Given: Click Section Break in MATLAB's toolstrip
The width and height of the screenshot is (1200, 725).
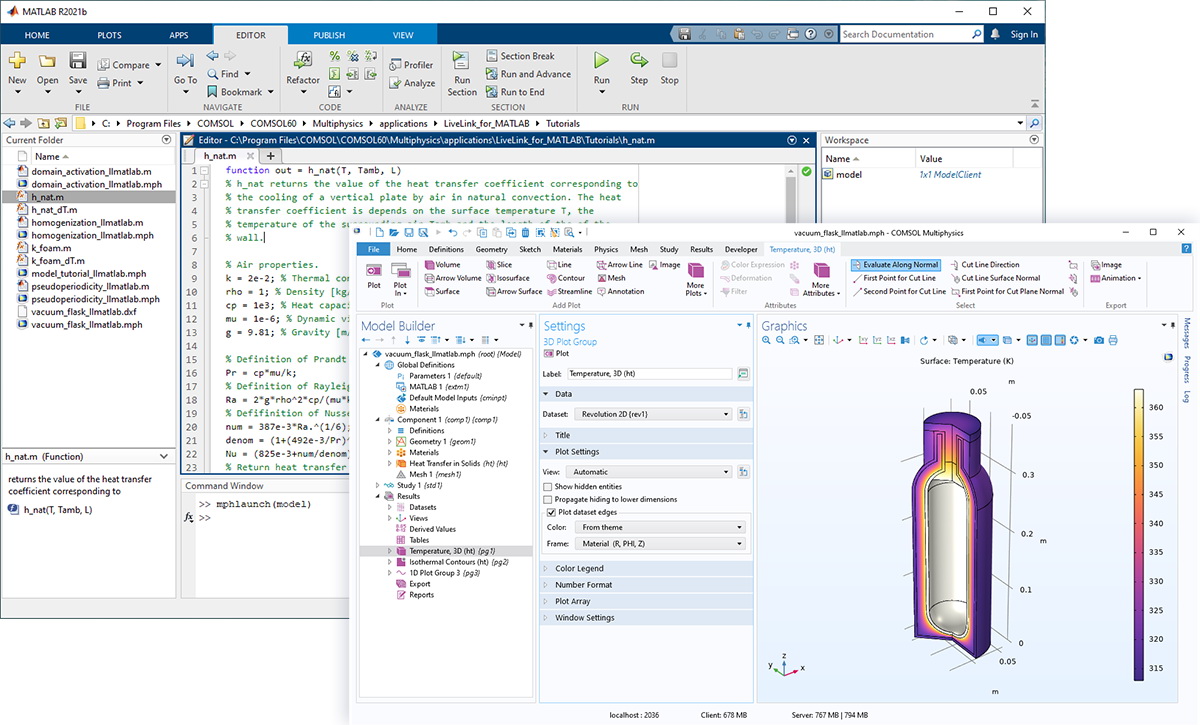Looking at the screenshot, I should click(x=520, y=56).
